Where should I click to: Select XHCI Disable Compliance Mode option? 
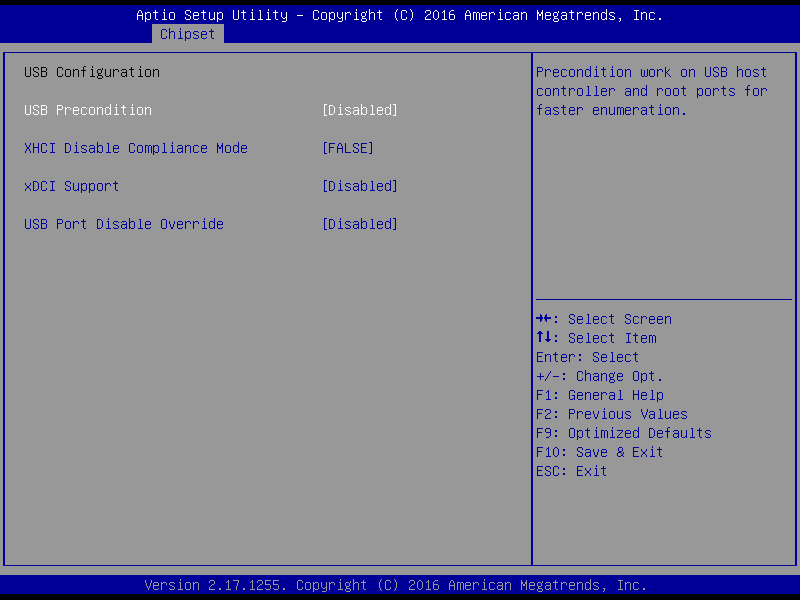136,148
